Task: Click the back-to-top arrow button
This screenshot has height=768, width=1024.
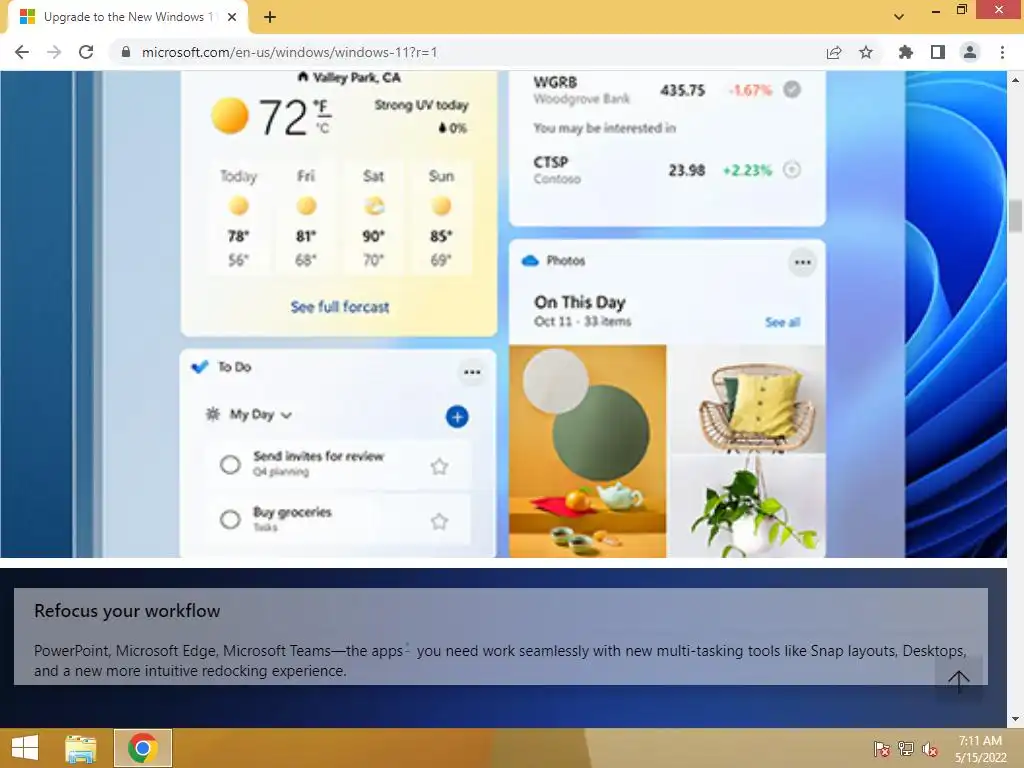Action: click(959, 680)
